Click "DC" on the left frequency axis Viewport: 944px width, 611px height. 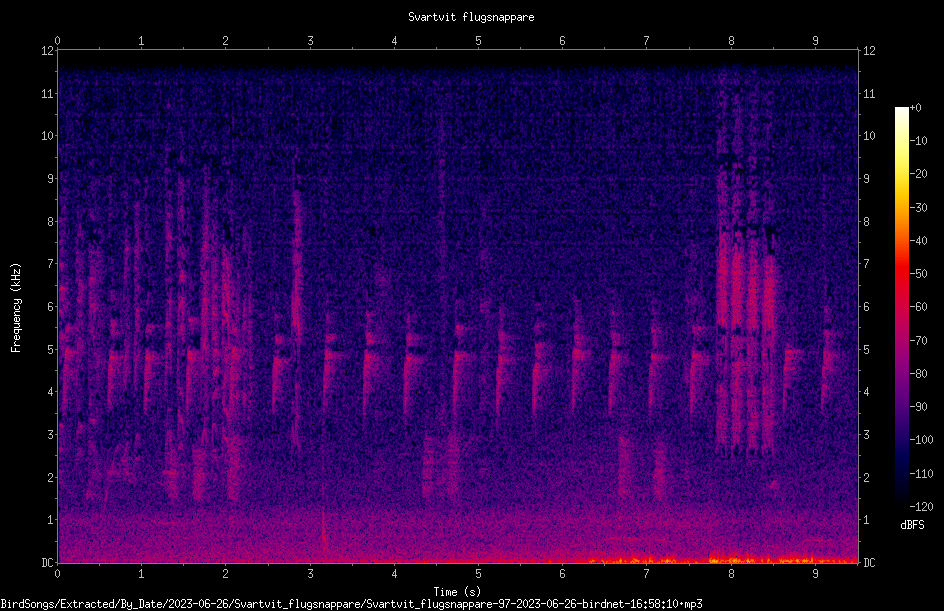pos(47,563)
